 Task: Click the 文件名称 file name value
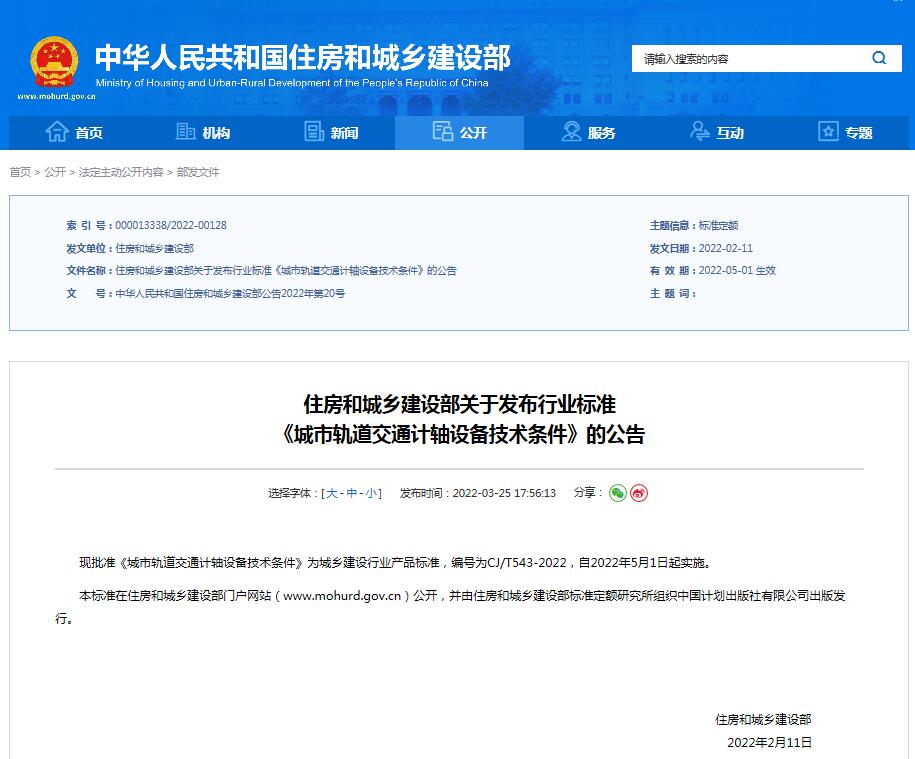286,271
